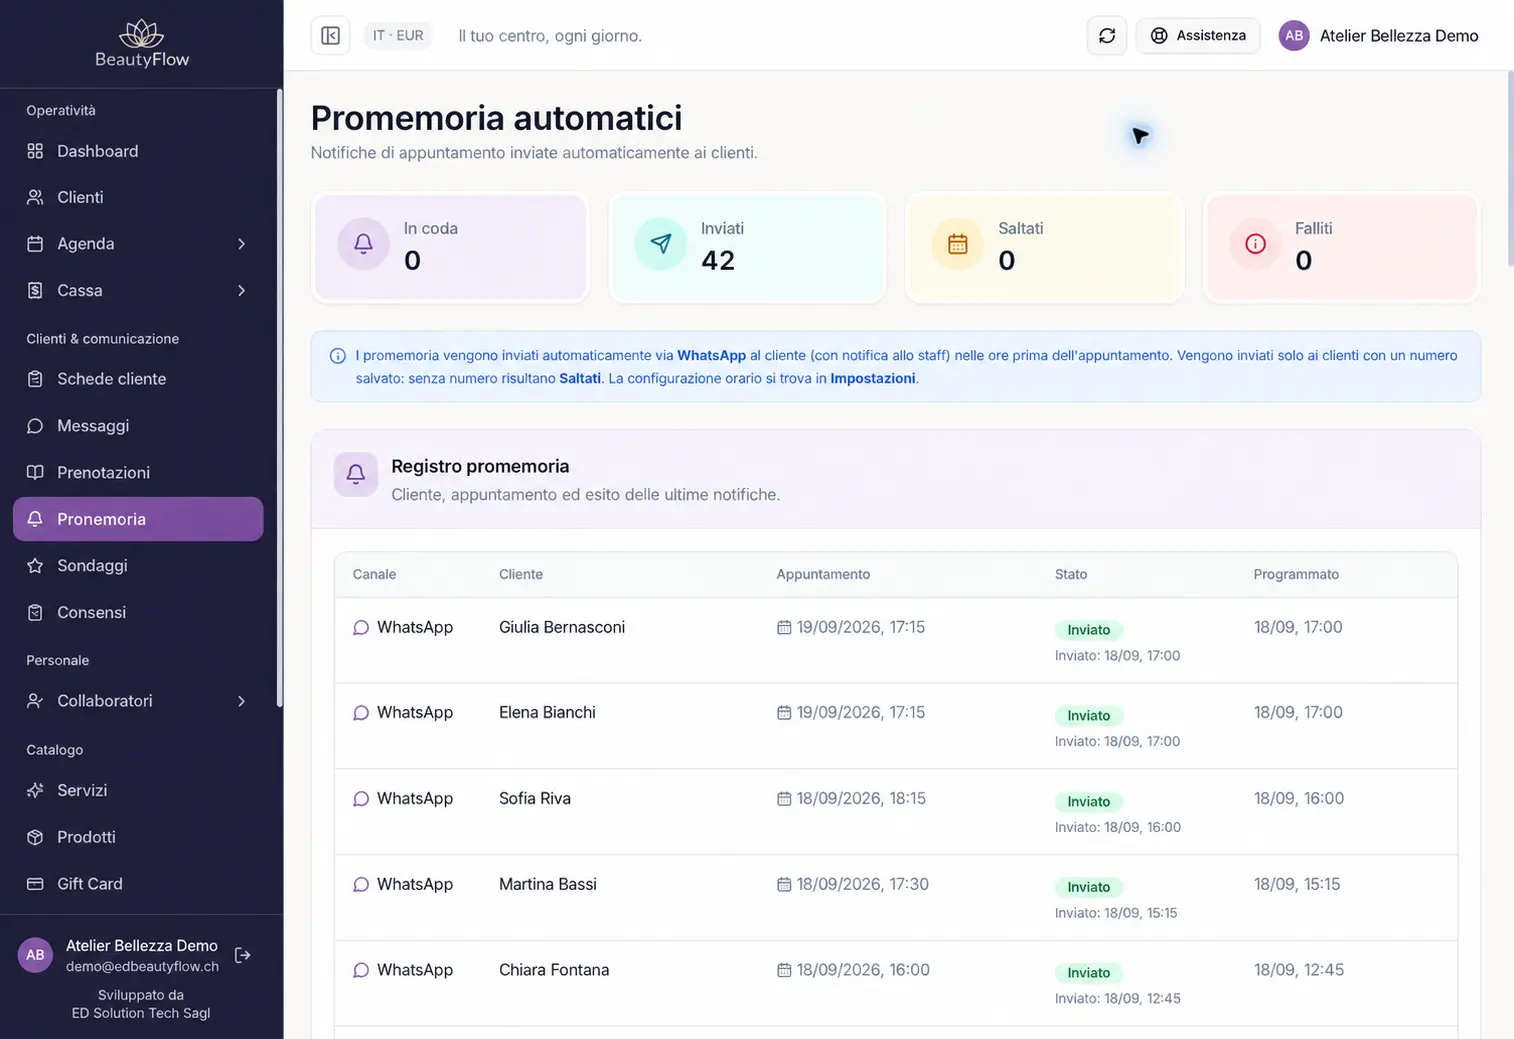Click the WhatsApp icon in Chiara Fontana's row
1514x1039 pixels.
(361, 970)
